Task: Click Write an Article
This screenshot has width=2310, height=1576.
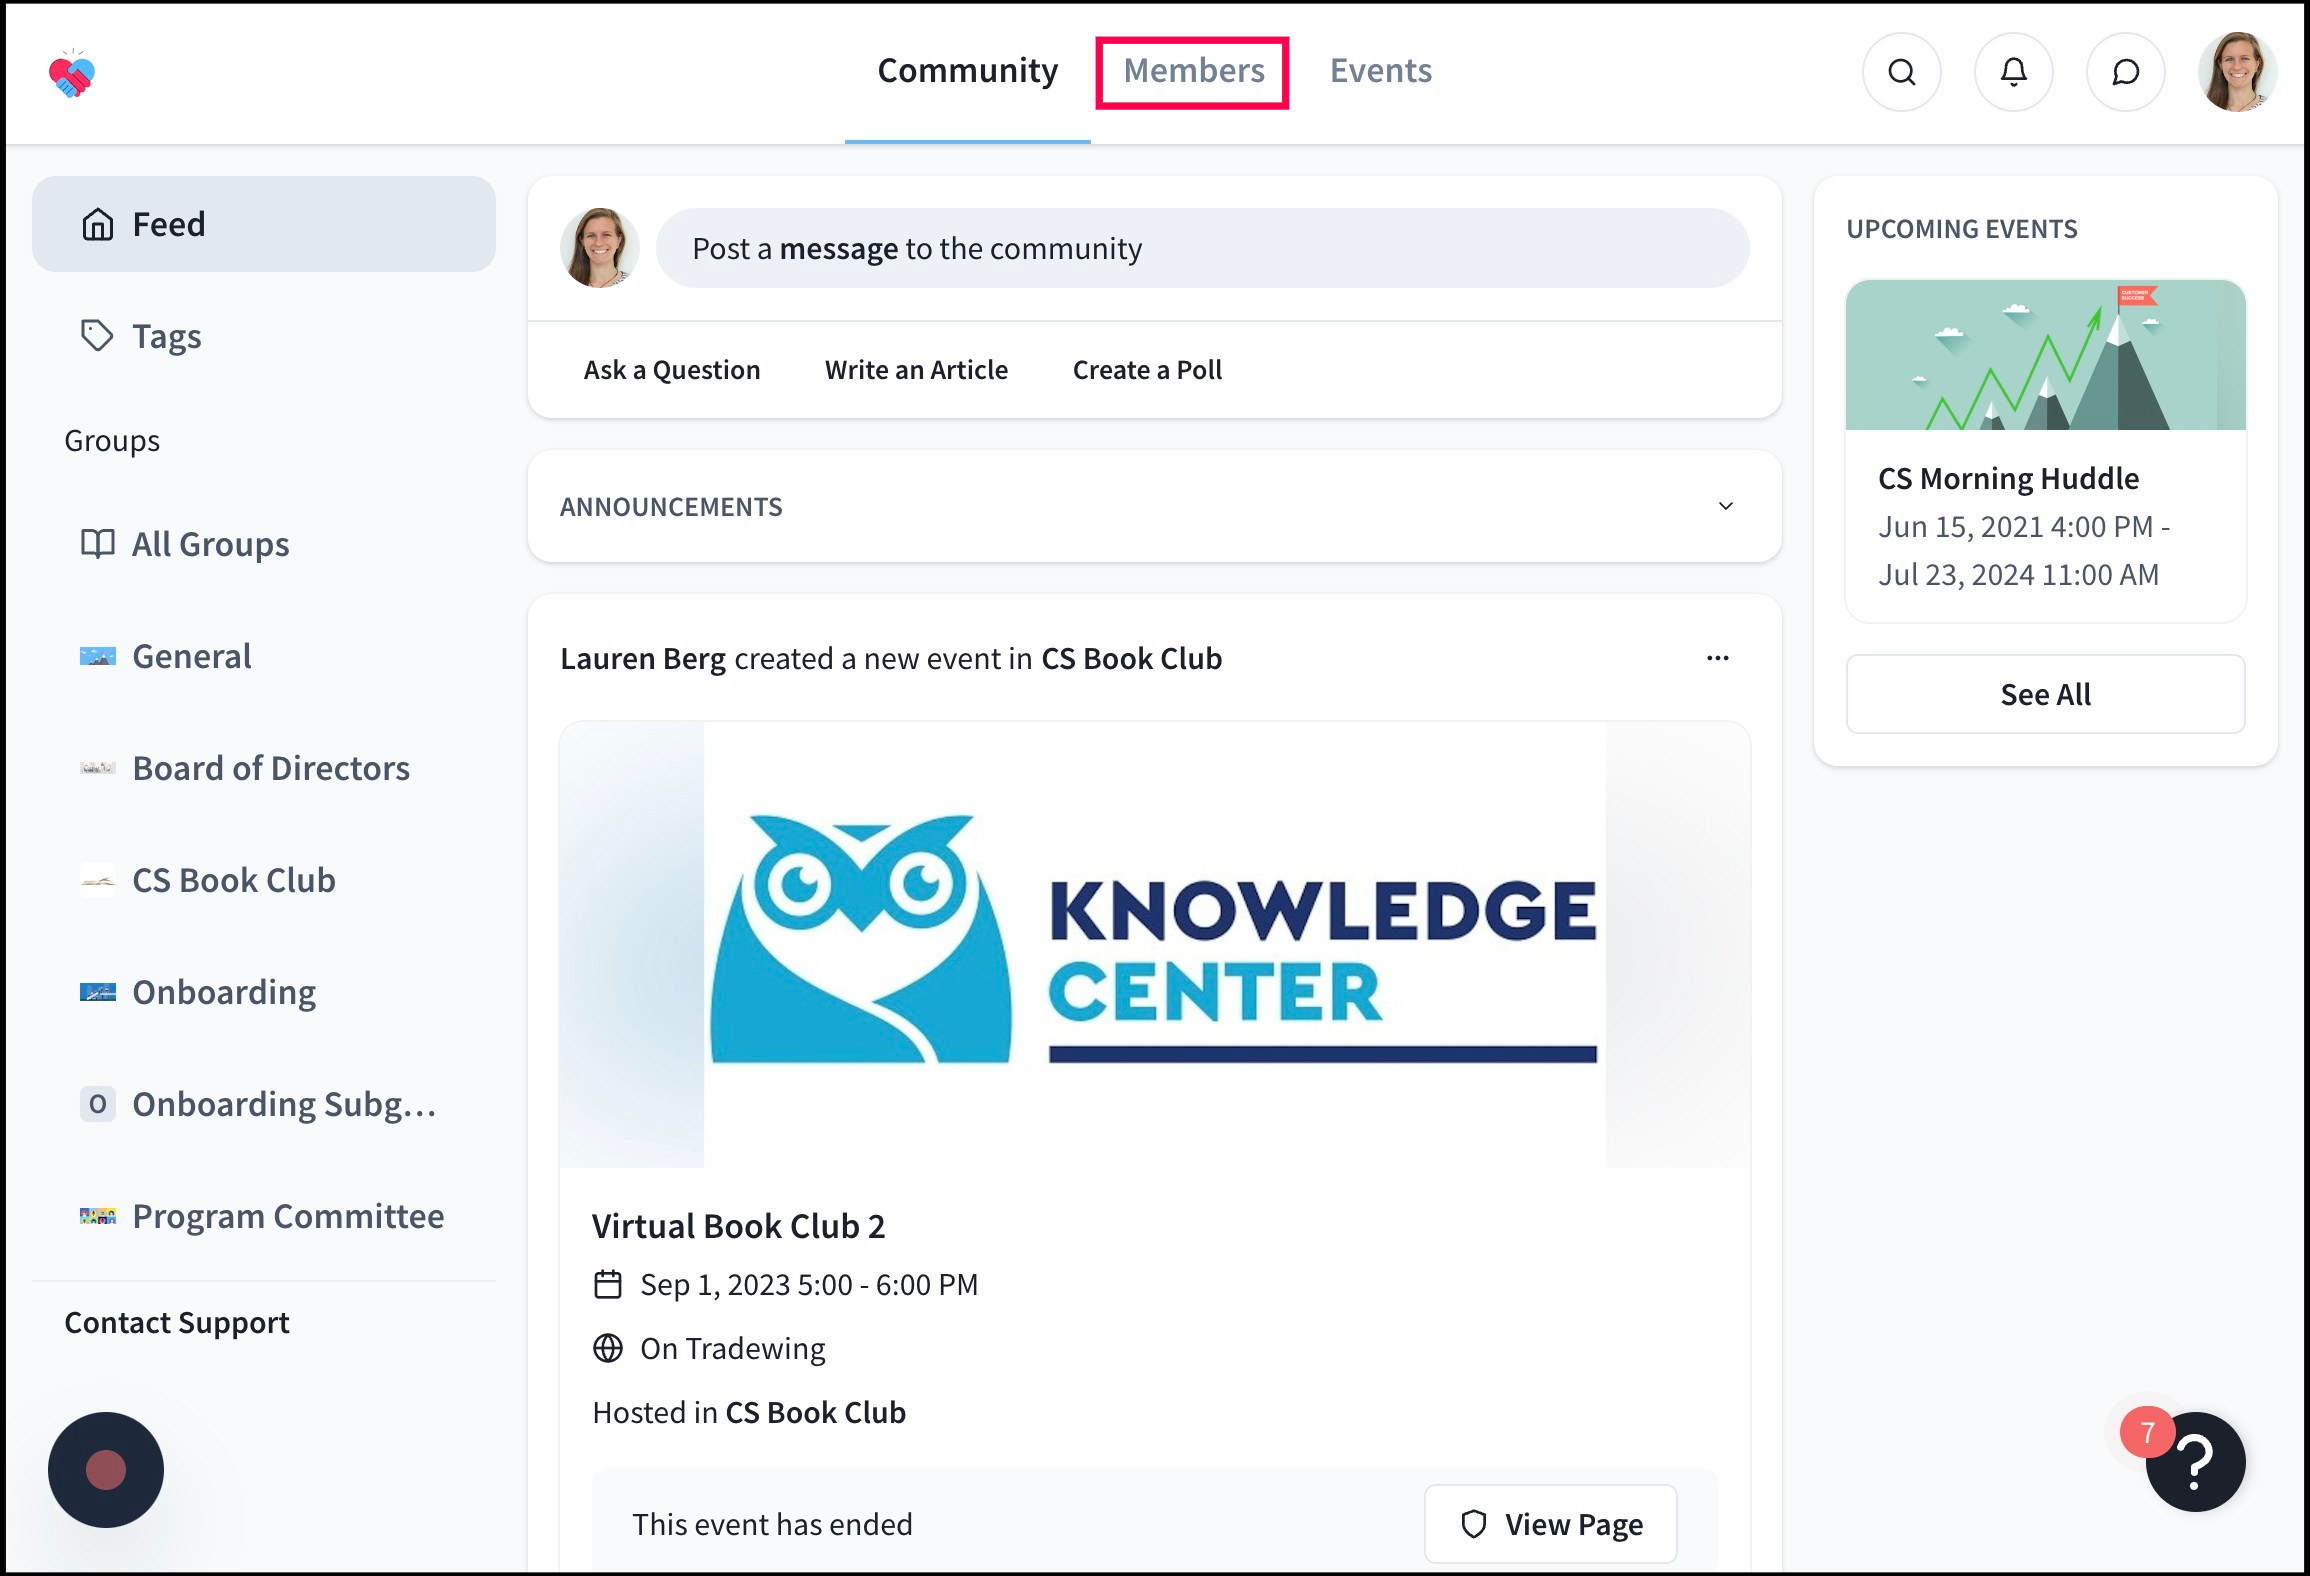Action: click(x=916, y=370)
